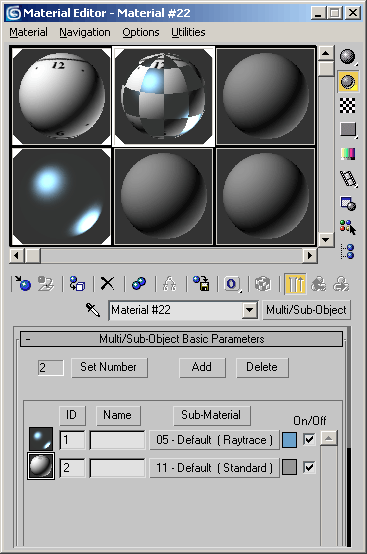Select the clock-face sample sphere slot

[61, 96]
